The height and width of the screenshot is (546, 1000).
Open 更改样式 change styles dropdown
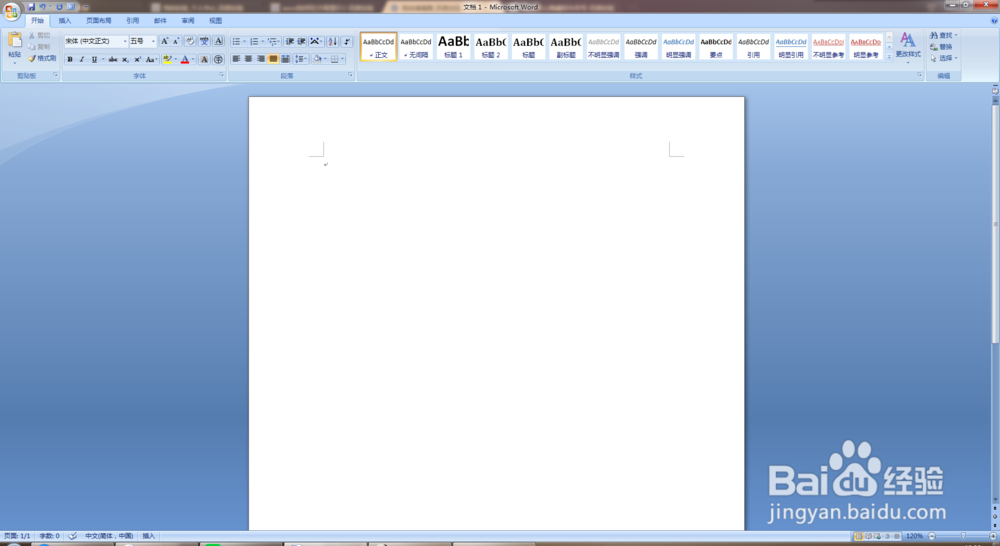908,48
